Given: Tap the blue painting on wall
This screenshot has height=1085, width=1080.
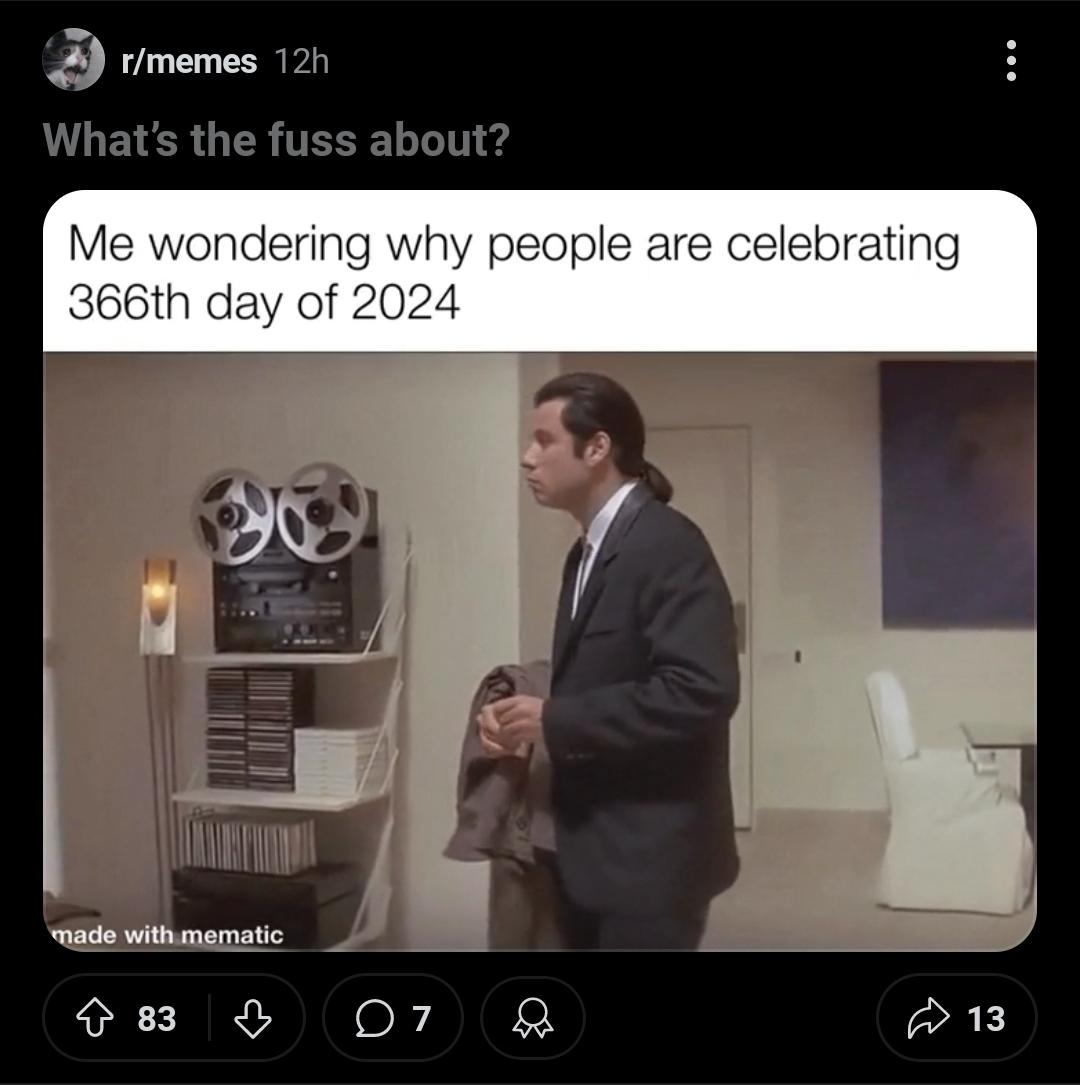Looking at the screenshot, I should pyautogui.click(x=958, y=495).
